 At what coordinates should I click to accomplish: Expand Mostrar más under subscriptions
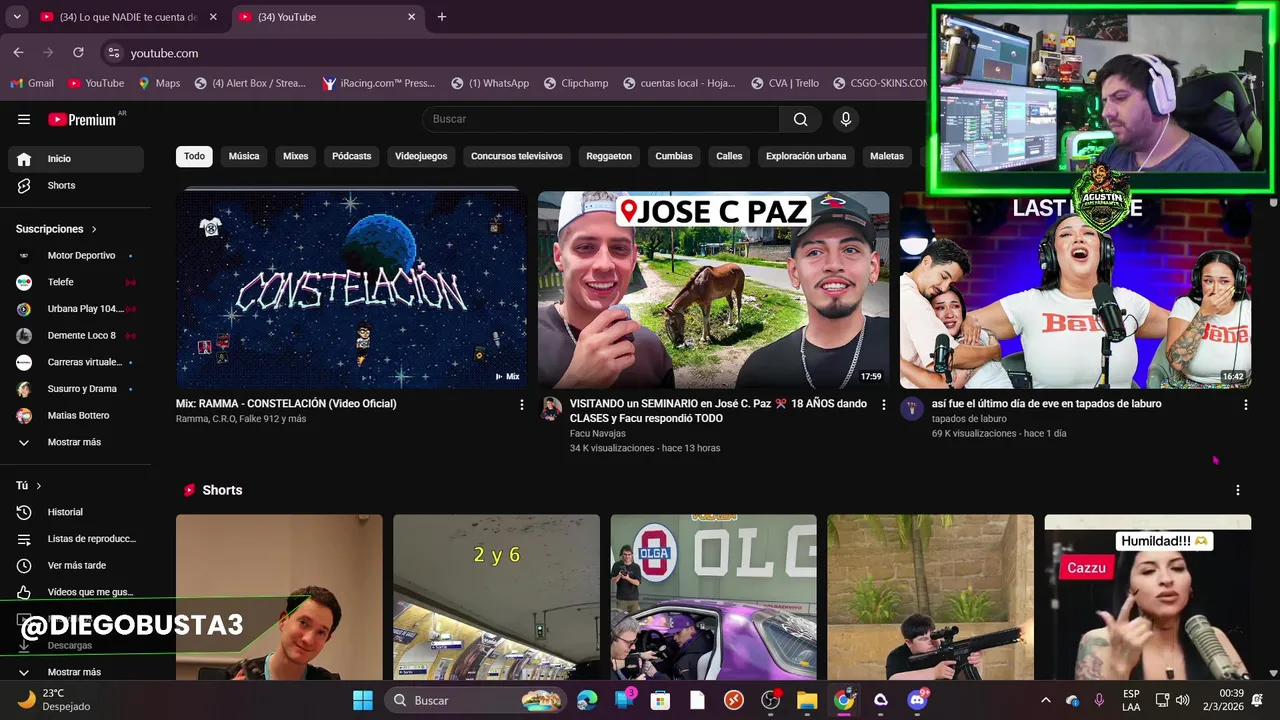(x=76, y=442)
